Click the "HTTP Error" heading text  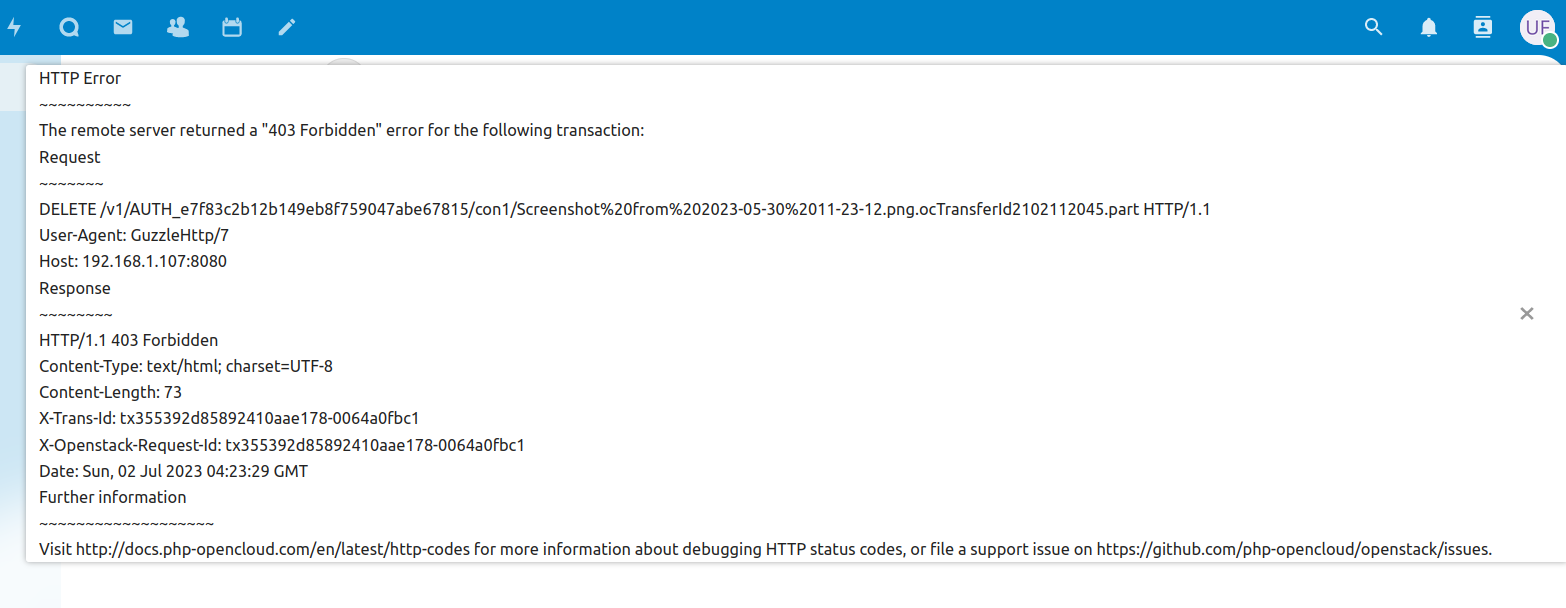pyautogui.click(x=80, y=78)
